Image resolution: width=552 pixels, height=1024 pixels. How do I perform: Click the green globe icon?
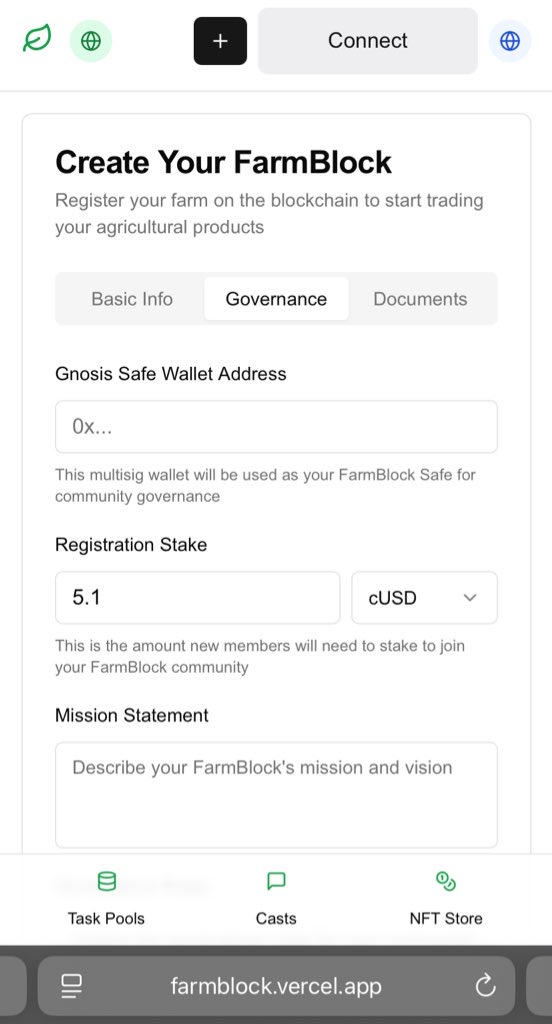tap(91, 40)
